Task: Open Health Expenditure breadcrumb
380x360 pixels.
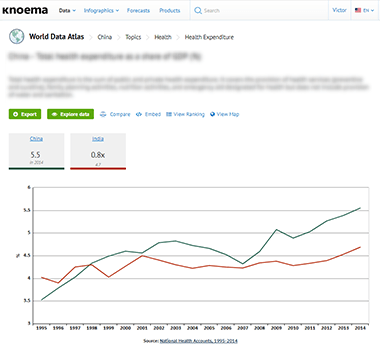Action: [x=209, y=37]
